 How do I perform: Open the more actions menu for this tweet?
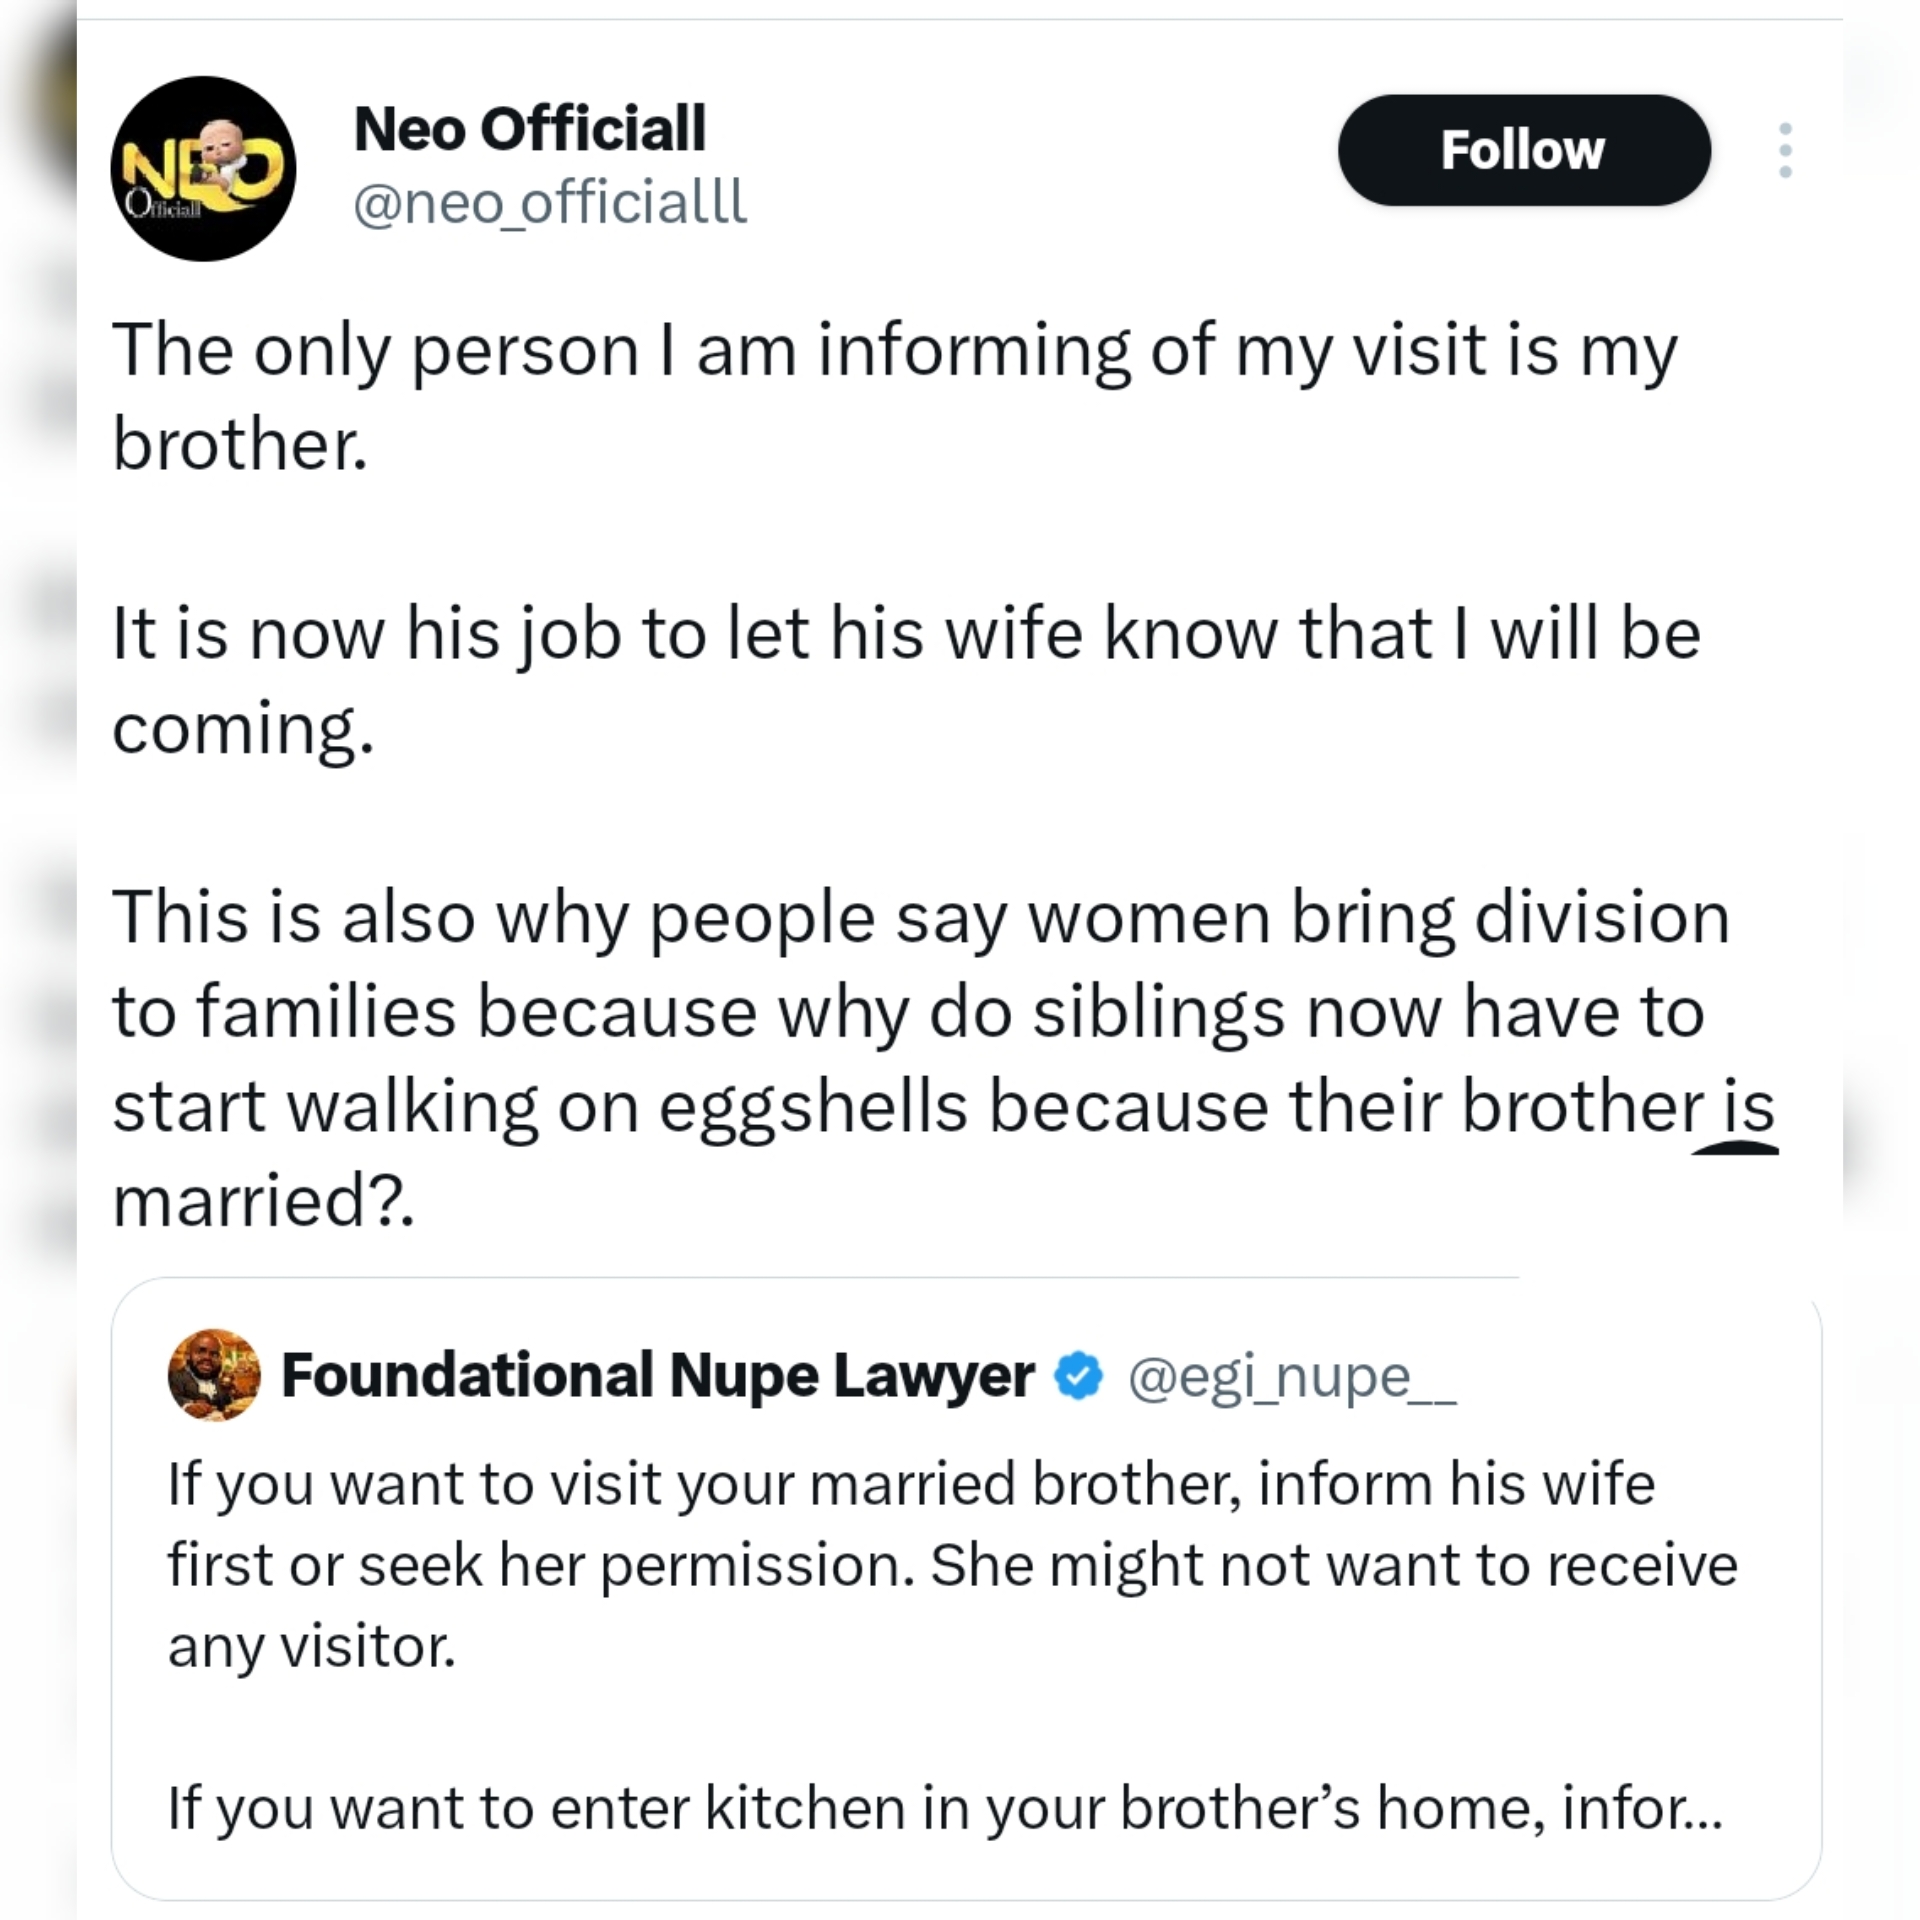click(x=1784, y=152)
